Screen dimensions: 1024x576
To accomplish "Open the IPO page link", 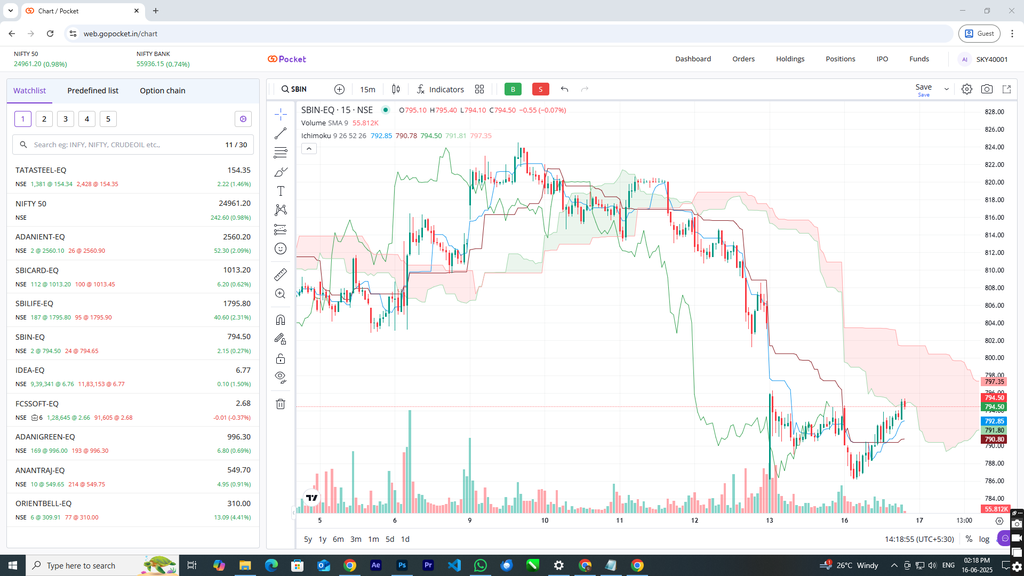I will [x=882, y=59].
